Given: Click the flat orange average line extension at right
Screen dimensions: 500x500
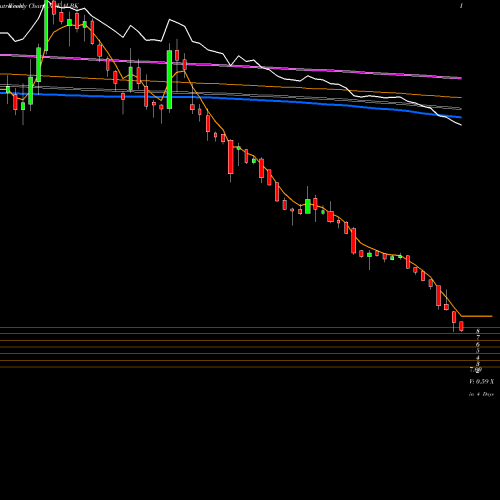Looking at the screenshot, I should 477,316.
